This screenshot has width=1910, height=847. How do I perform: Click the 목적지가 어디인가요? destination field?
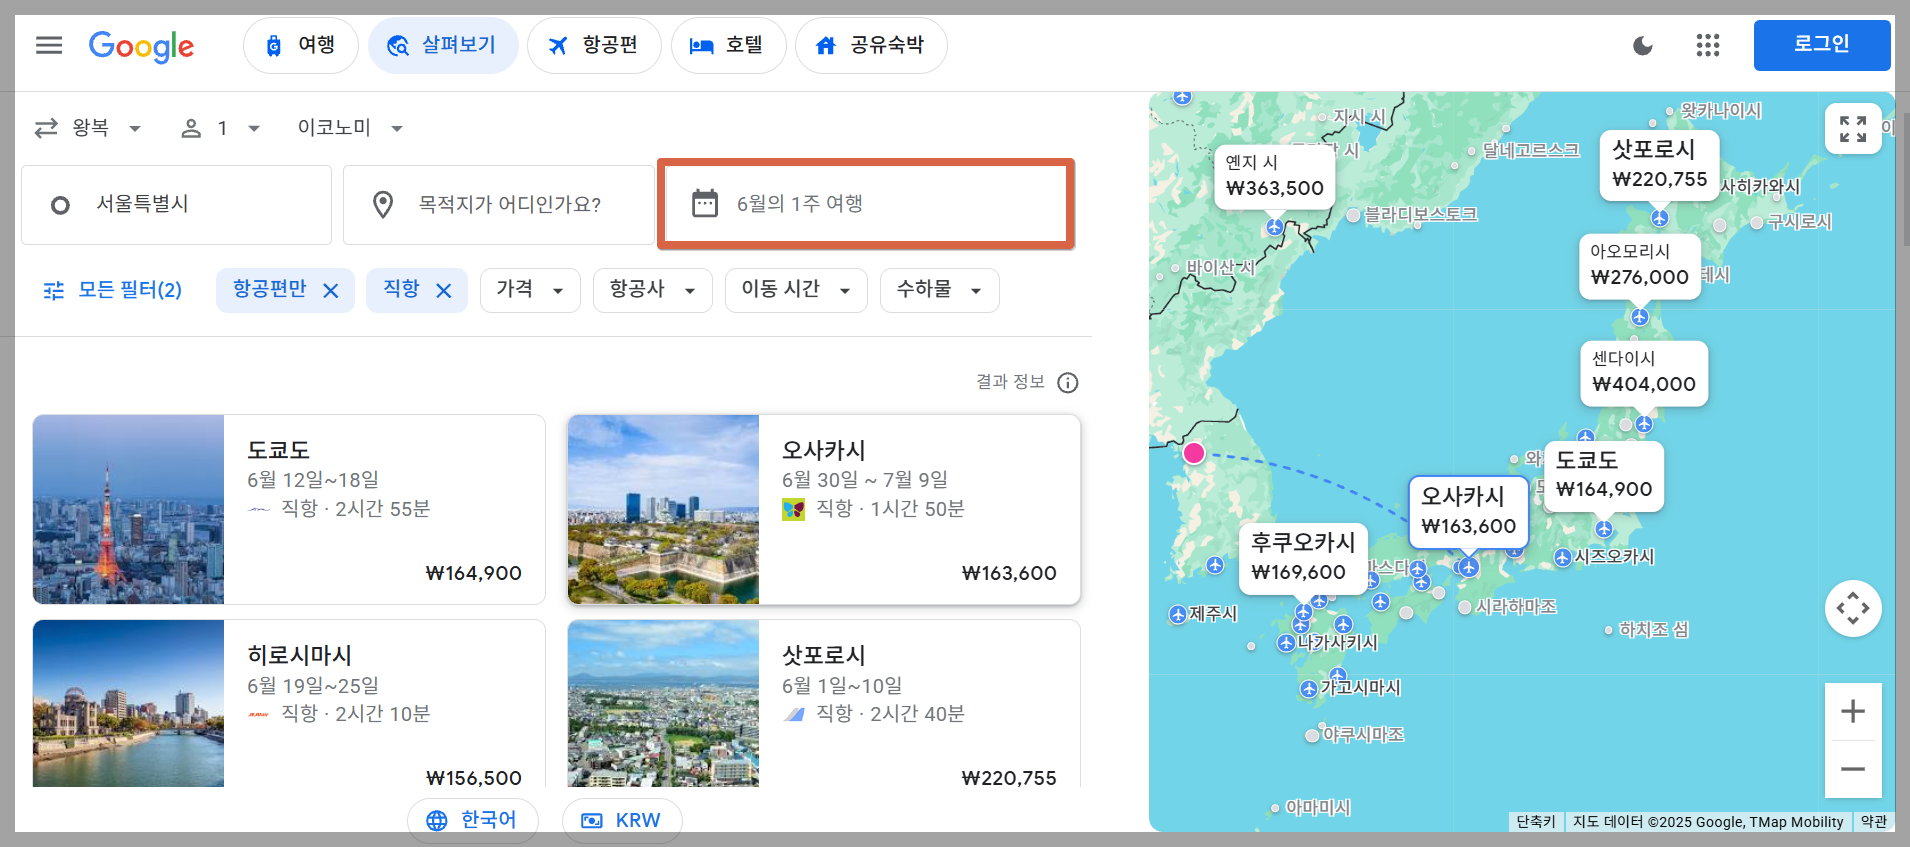(498, 205)
